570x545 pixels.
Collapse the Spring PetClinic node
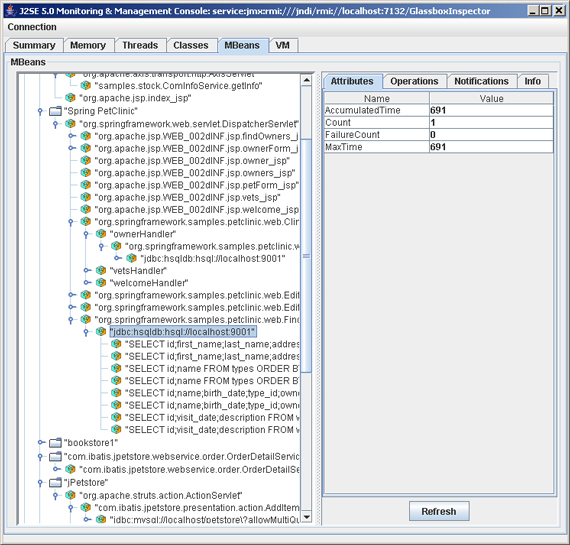40,111
